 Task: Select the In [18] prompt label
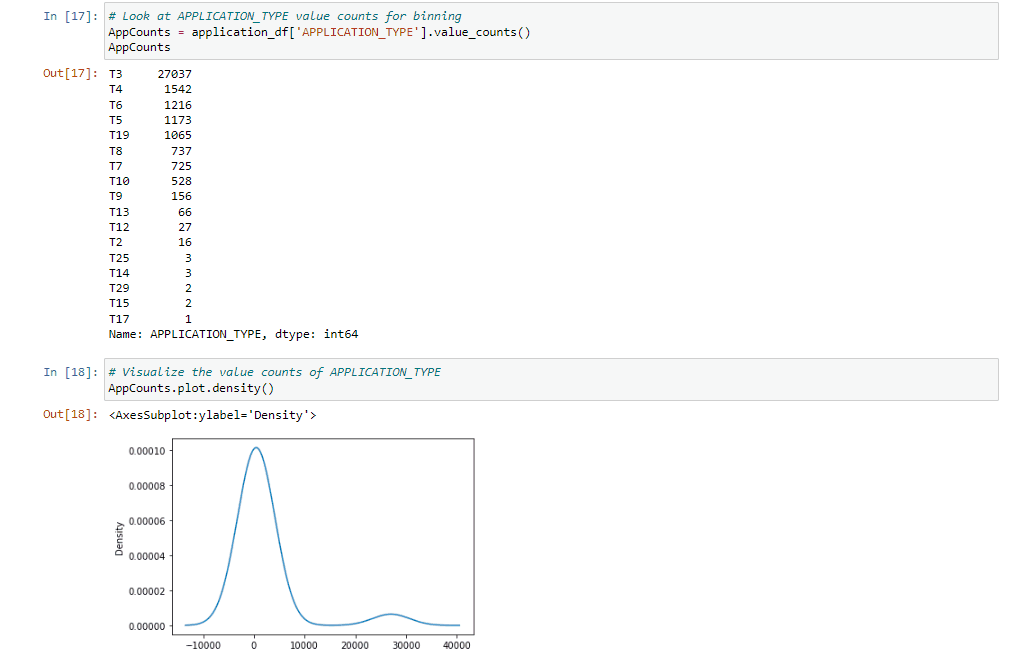point(71,372)
